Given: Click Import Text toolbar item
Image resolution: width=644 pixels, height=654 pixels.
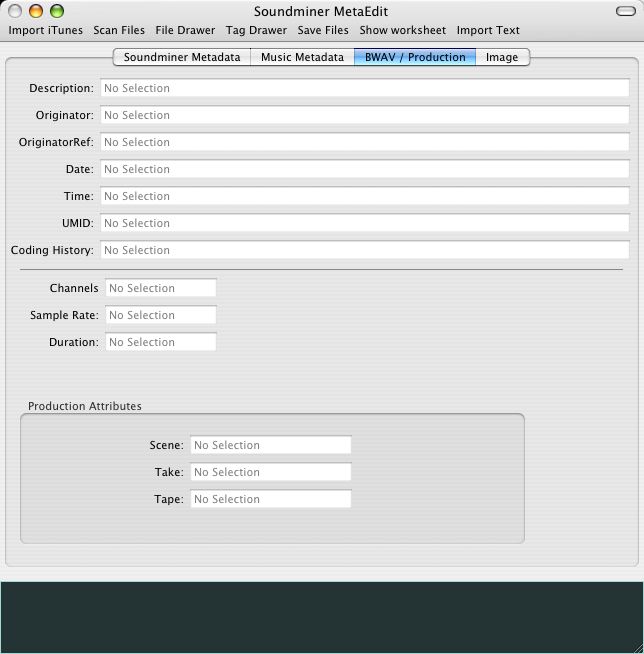Looking at the screenshot, I should pos(488,30).
